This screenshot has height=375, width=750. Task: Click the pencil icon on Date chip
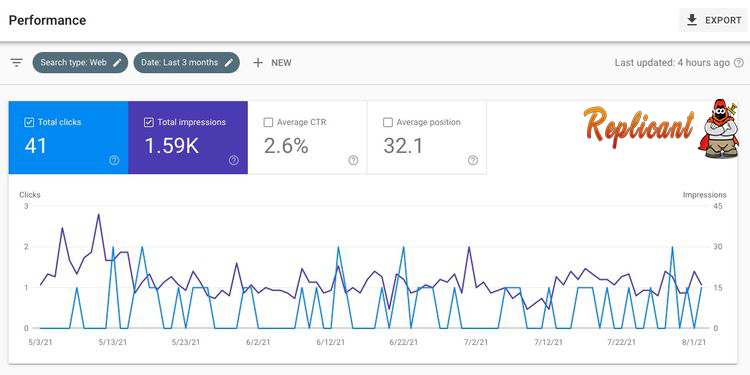(x=229, y=63)
